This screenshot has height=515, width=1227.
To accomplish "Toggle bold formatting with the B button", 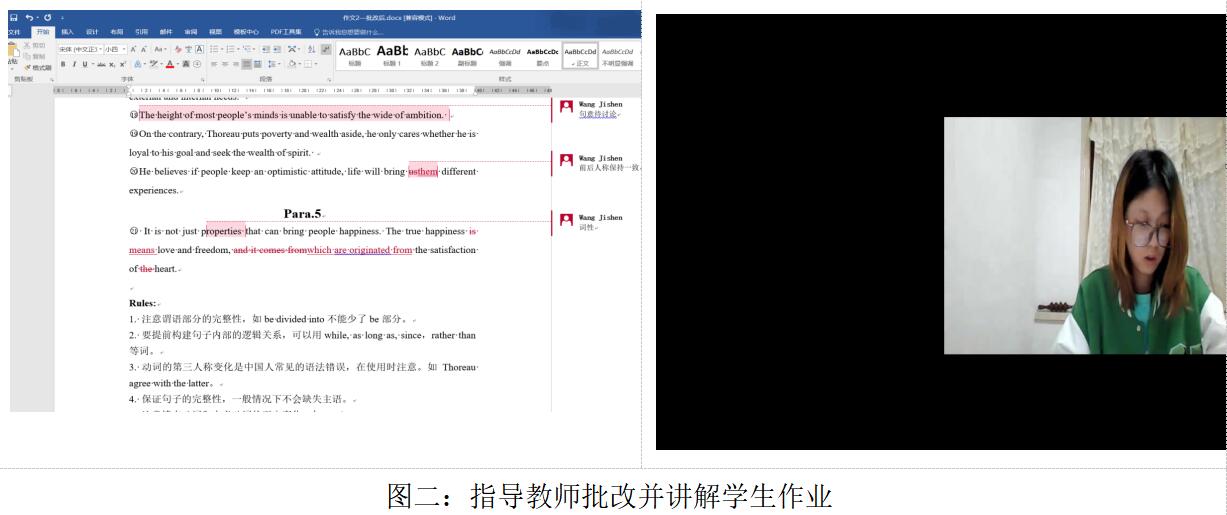I will 63,64.
